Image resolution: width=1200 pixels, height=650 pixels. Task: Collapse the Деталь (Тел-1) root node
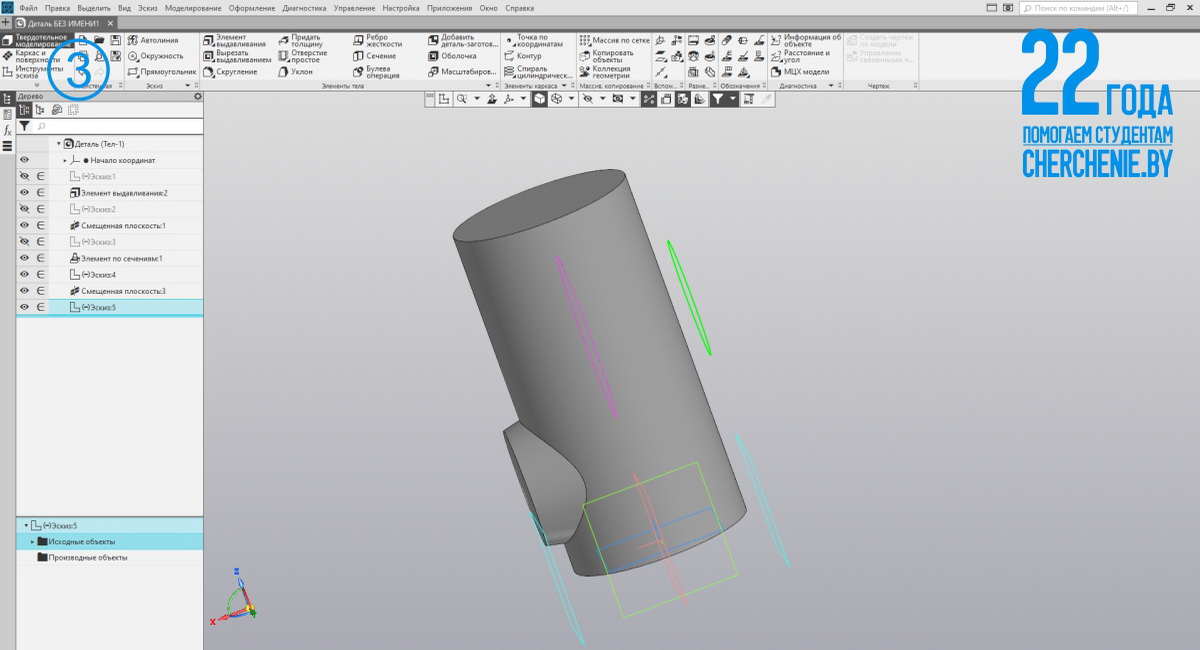pyautogui.click(x=58, y=144)
